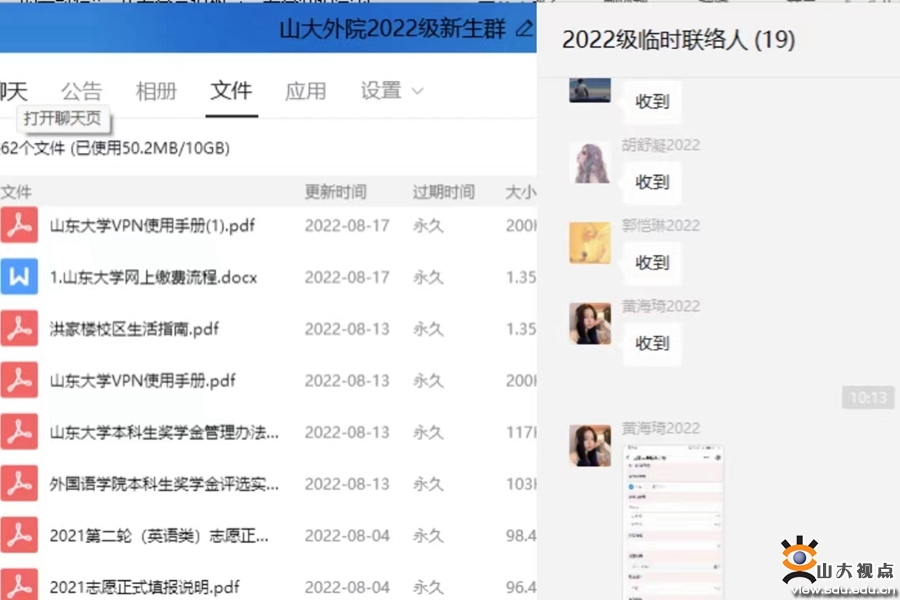
Task: Click PDF icon for 洪家楼校区生活指南.pdf
Action: [x=18, y=329]
